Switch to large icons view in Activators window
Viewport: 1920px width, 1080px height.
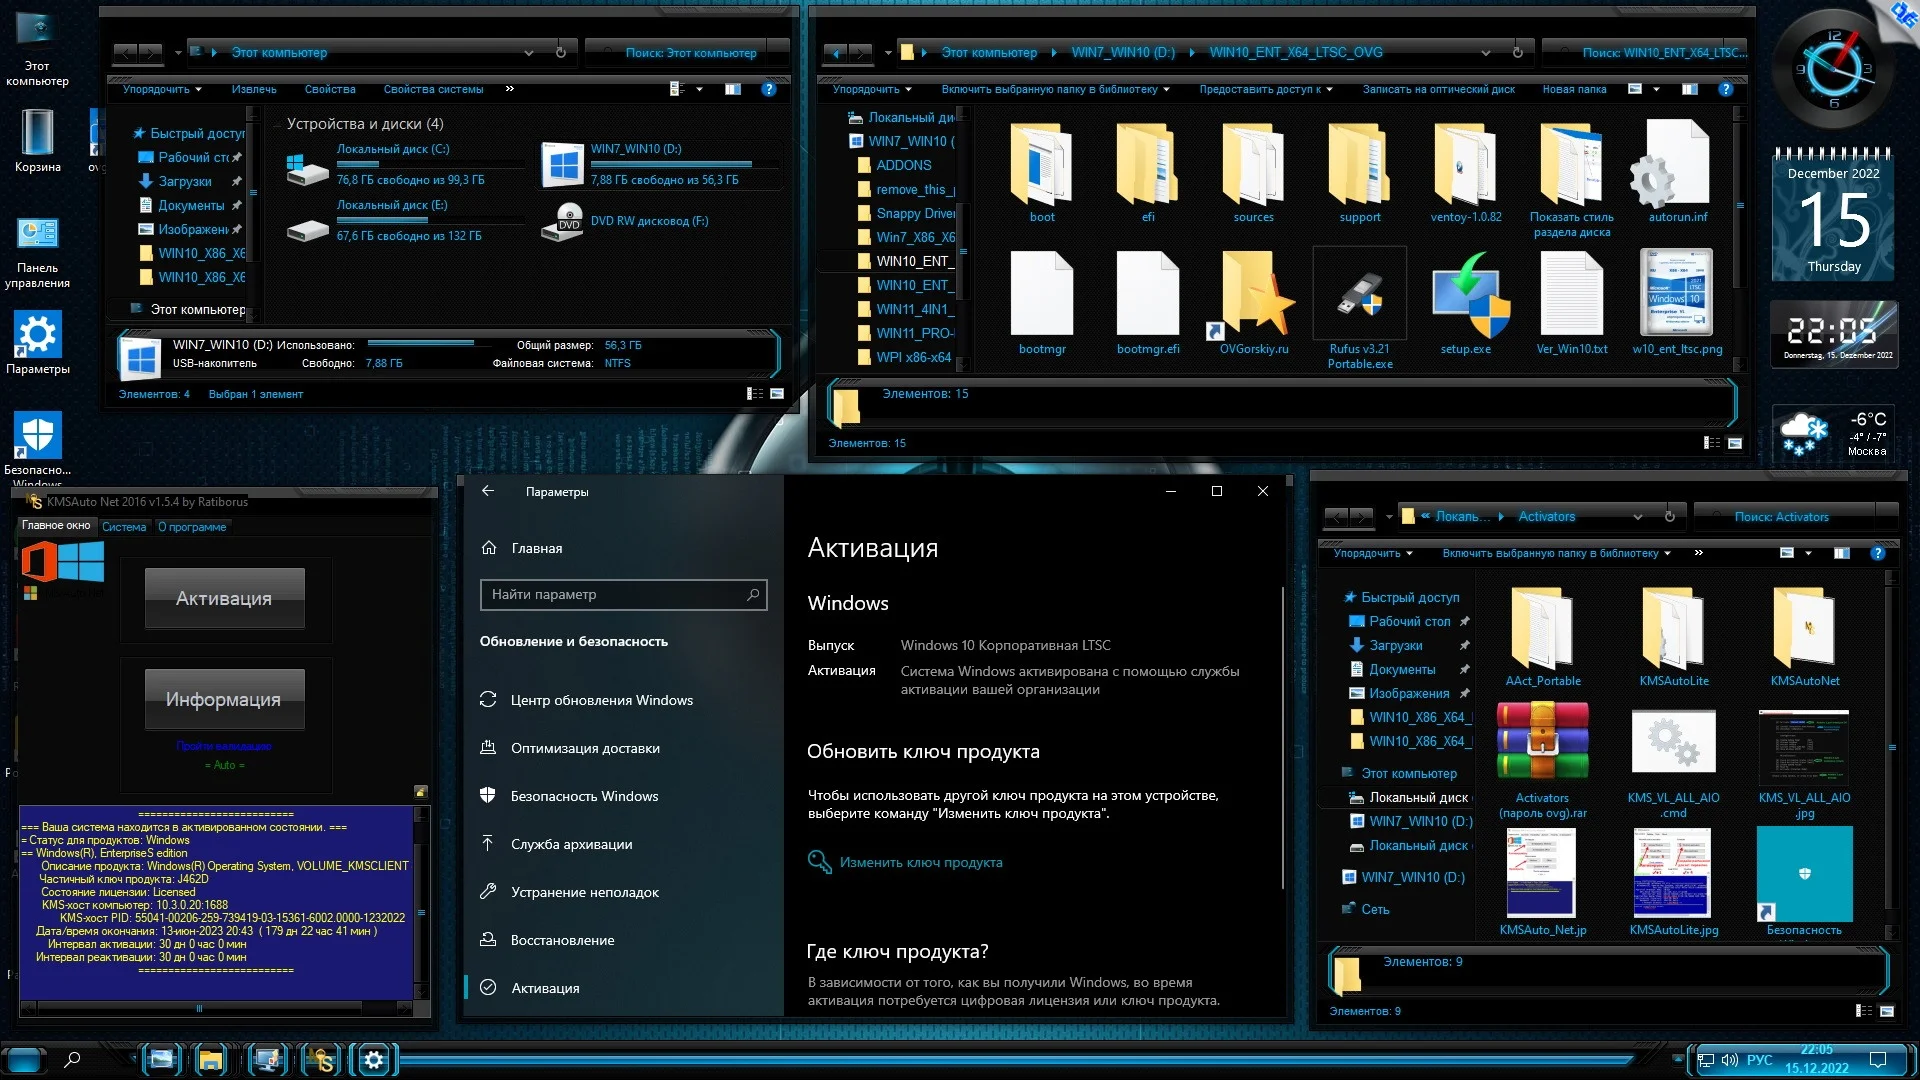1887,1011
